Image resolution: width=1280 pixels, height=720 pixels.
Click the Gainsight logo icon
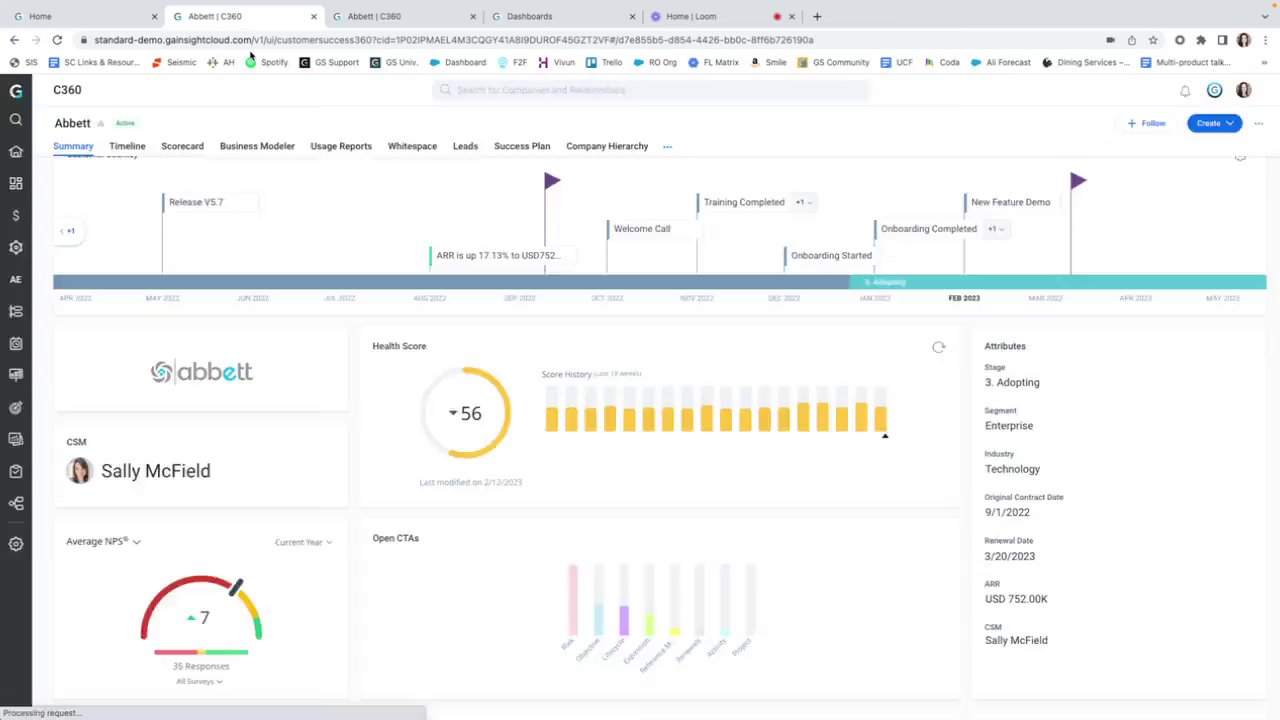click(16, 90)
